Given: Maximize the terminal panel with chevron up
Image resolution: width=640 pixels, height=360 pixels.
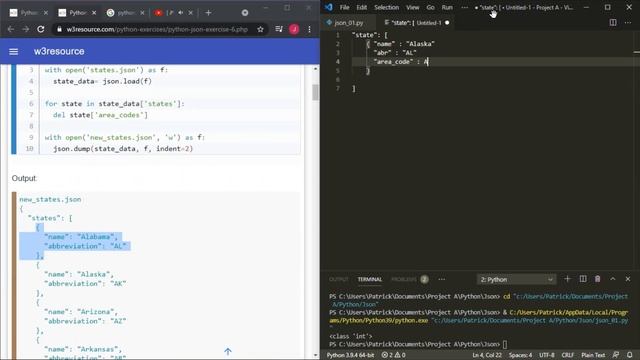Looking at the screenshot, I should pyautogui.click(x=613, y=279).
